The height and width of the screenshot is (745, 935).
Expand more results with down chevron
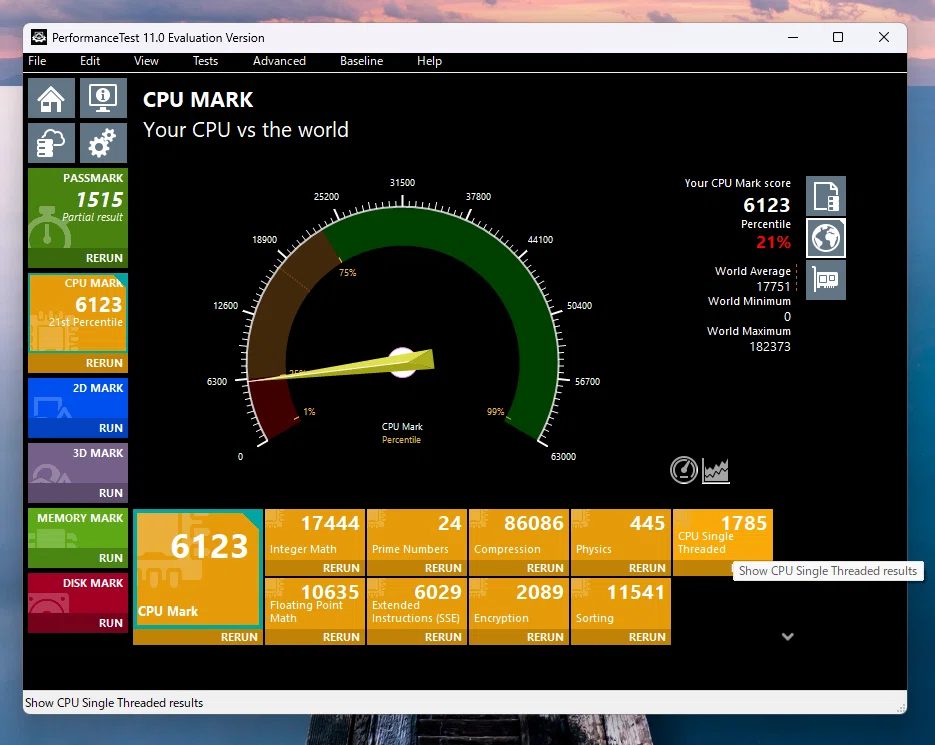point(788,636)
